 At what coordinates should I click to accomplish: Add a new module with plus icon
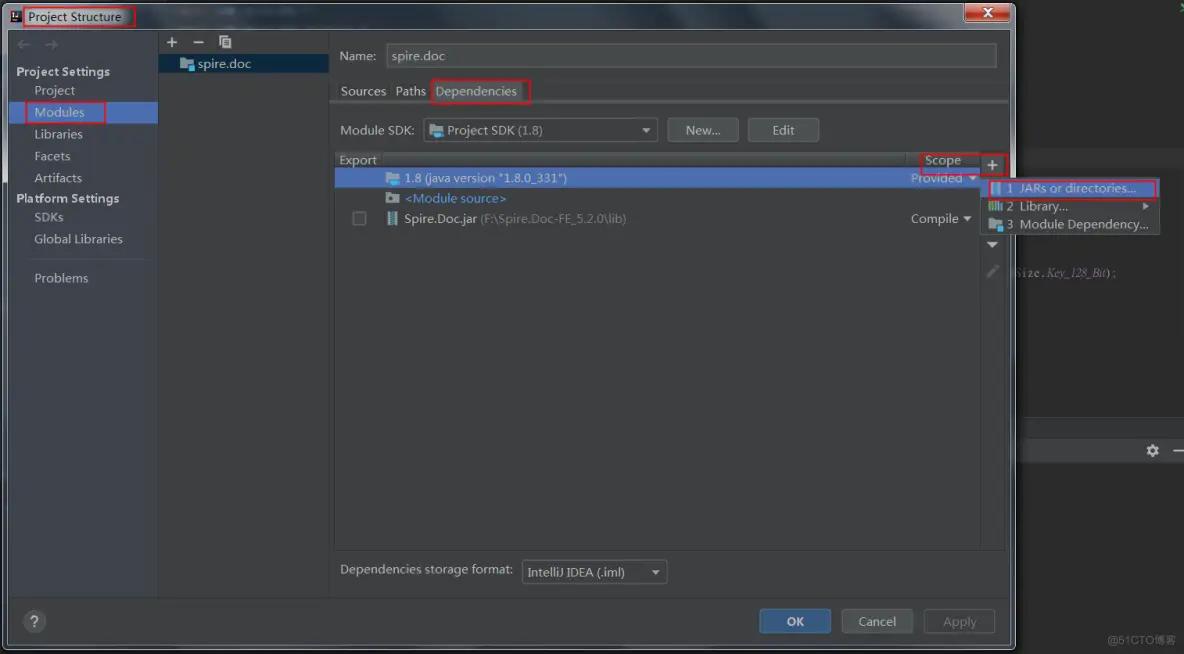click(172, 42)
